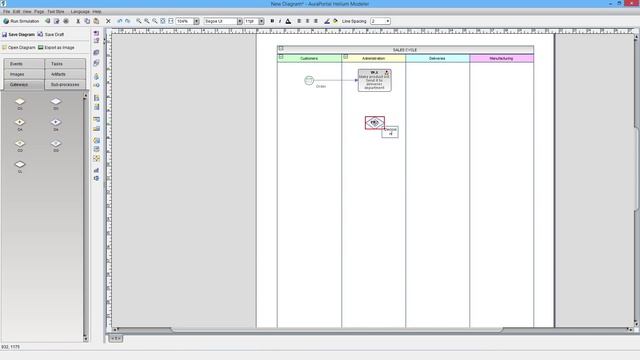Click the Redo arrow icon

point(128,21)
